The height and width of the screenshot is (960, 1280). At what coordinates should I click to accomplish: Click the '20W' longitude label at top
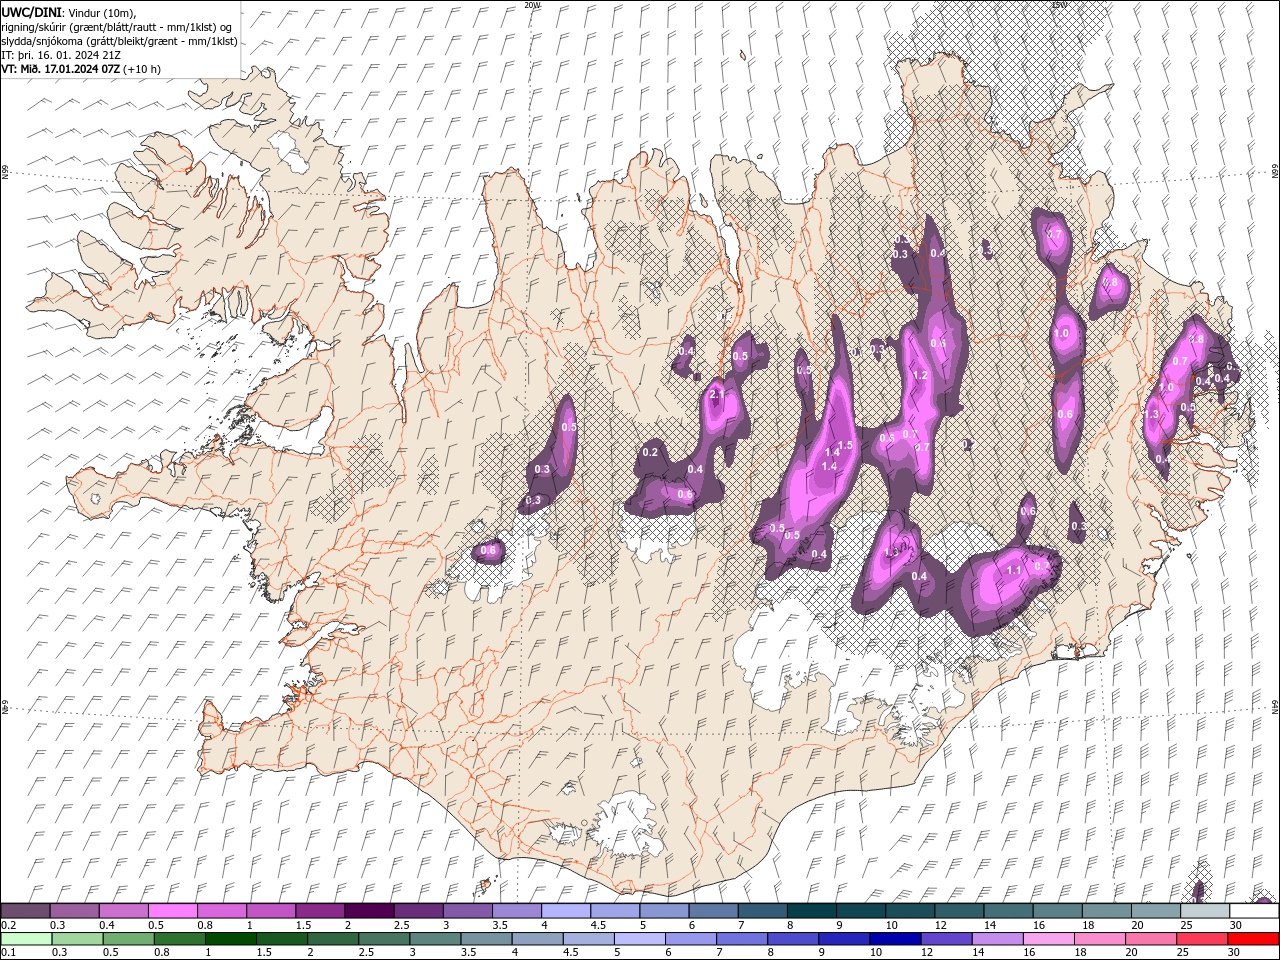tap(532, 5)
